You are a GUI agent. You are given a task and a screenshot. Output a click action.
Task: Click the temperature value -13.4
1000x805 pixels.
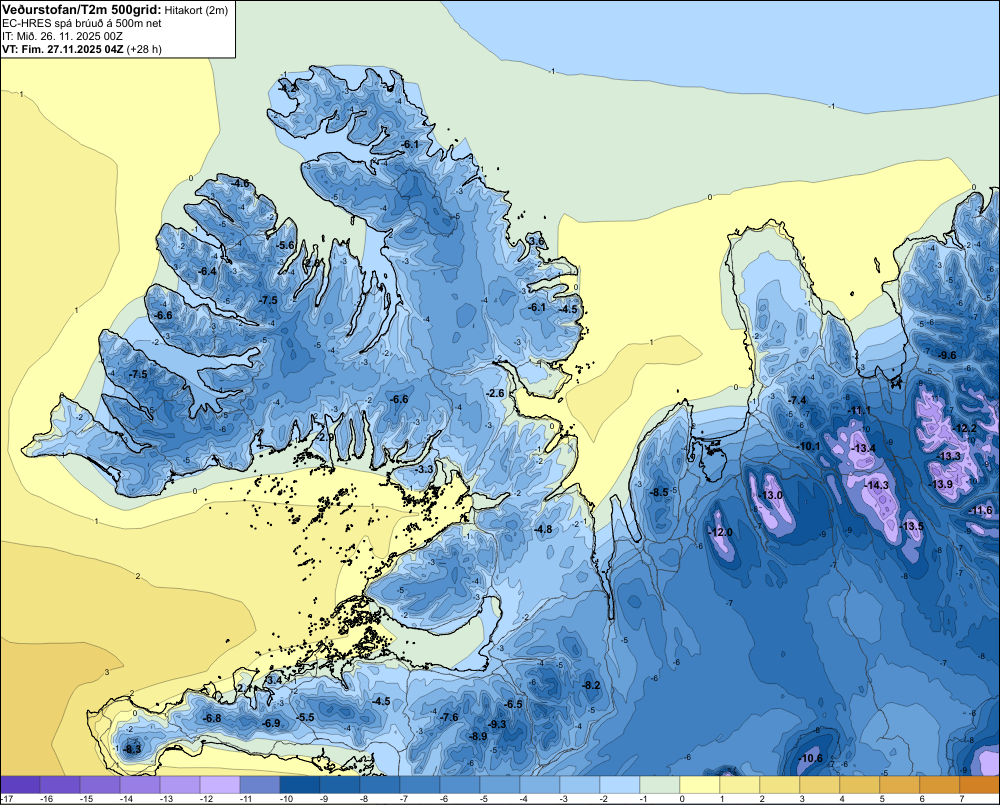pos(865,448)
